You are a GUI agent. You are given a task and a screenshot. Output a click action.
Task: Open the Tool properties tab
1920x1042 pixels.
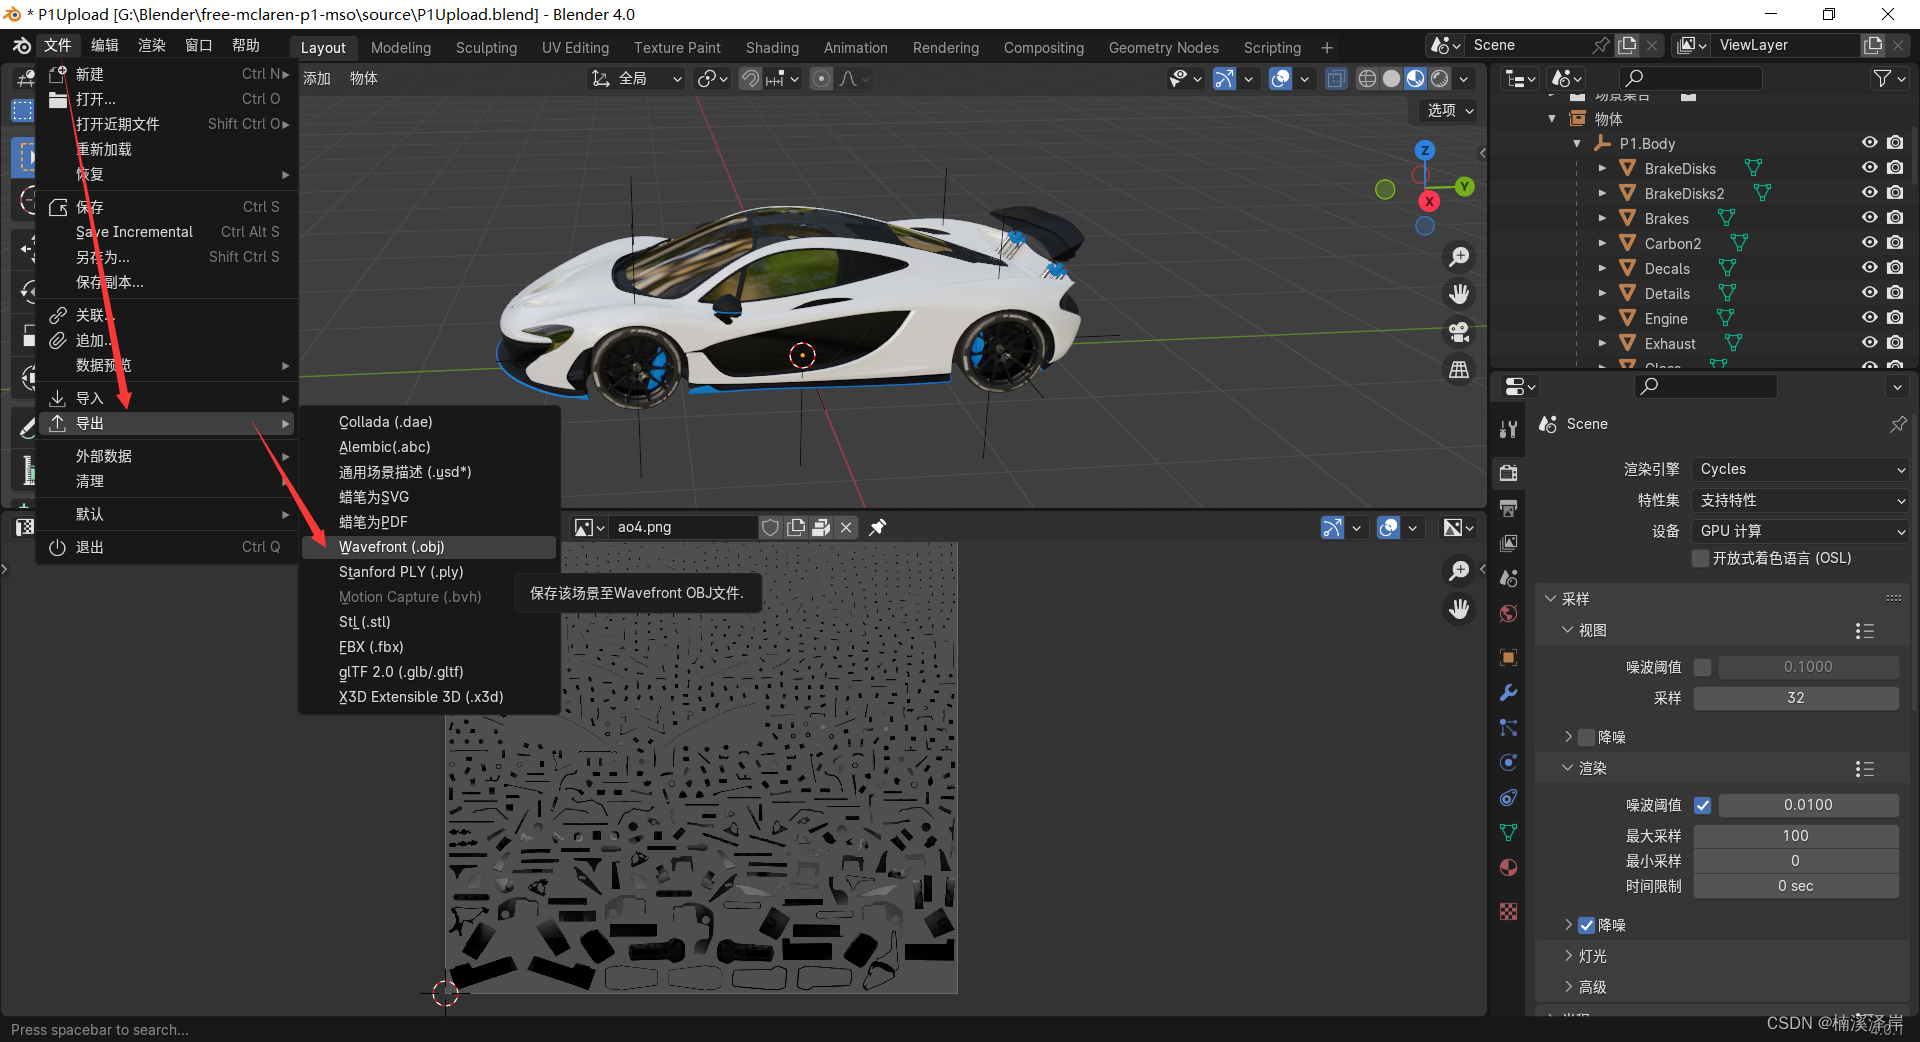[x=1509, y=429]
